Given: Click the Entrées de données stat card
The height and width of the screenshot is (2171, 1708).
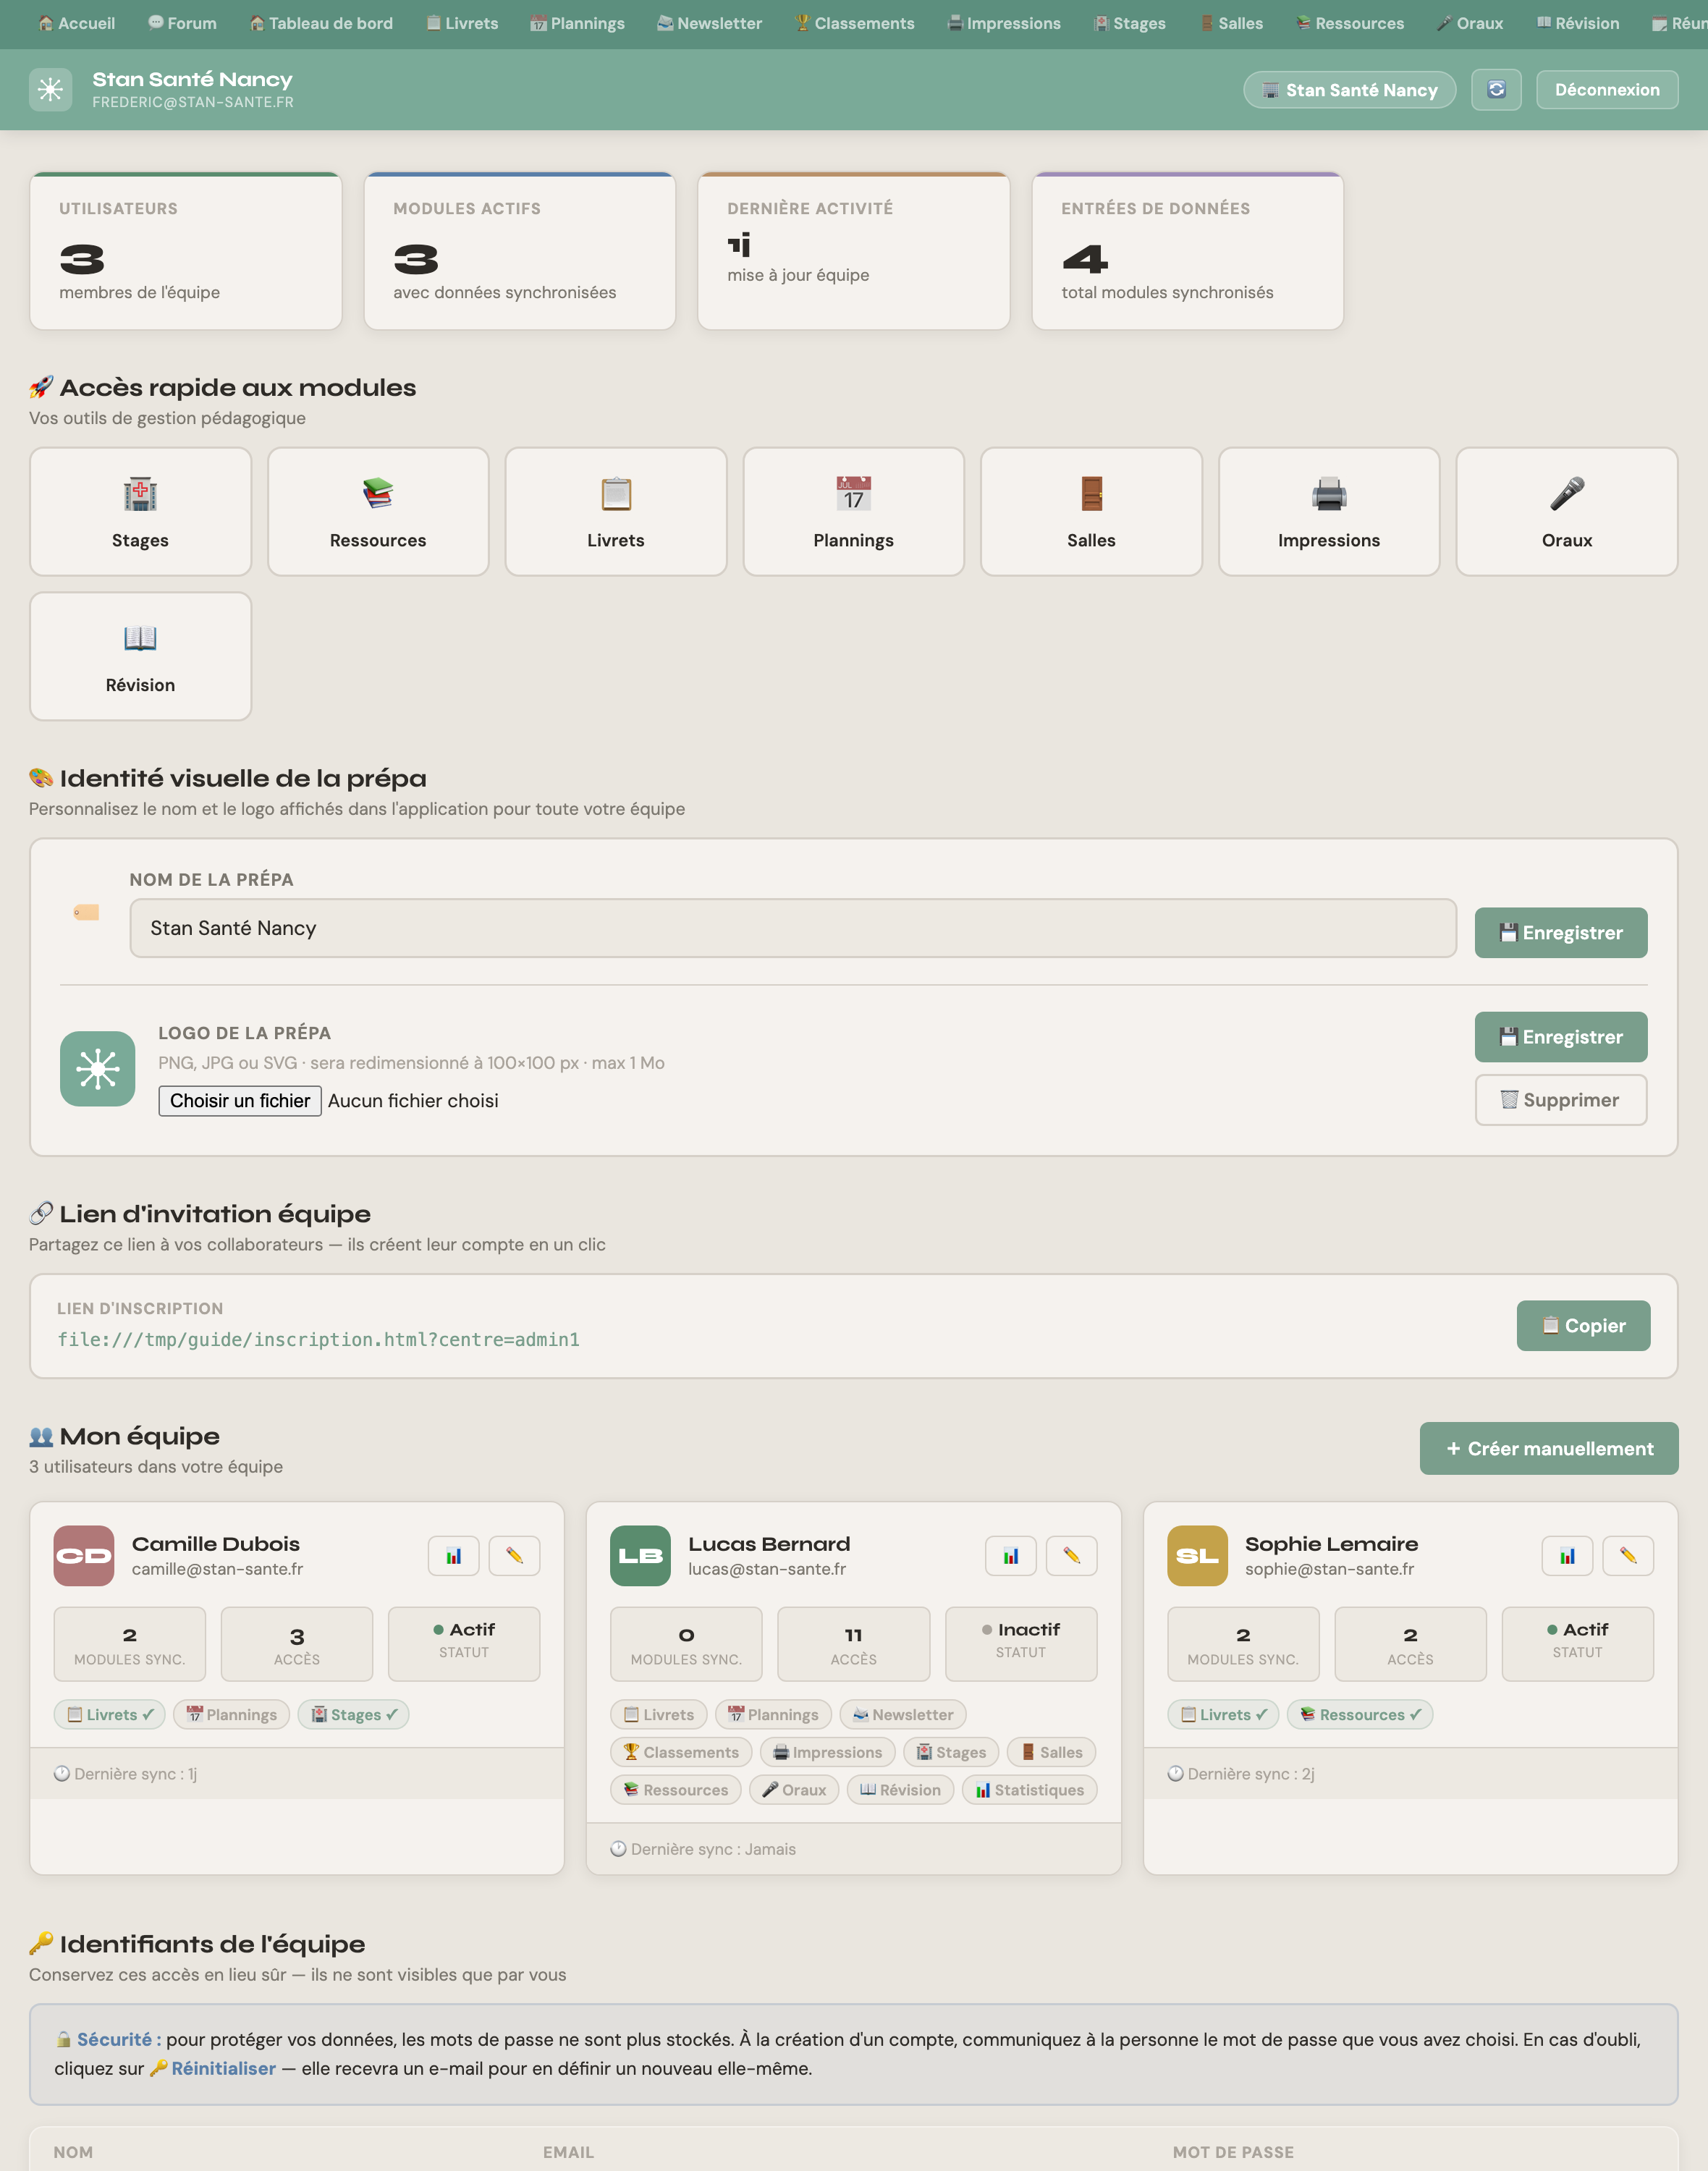Looking at the screenshot, I should 1187,251.
